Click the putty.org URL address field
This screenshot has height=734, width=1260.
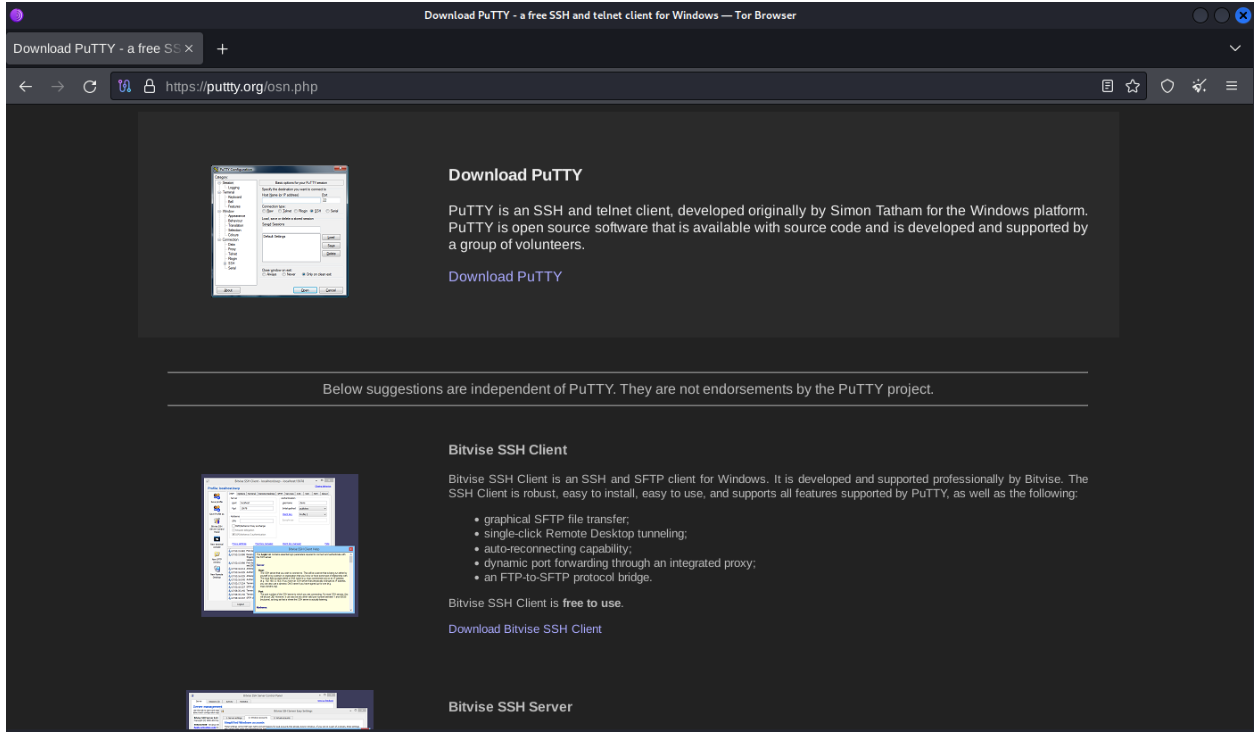point(600,87)
